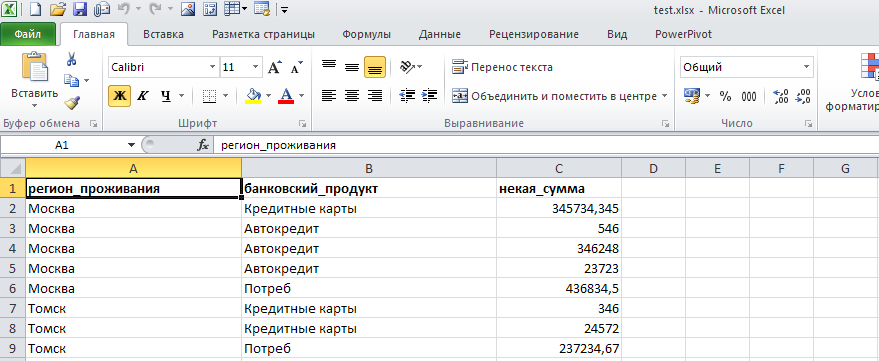Increase font size with the larger A icon
This screenshot has height=361, width=879.
tap(274, 67)
